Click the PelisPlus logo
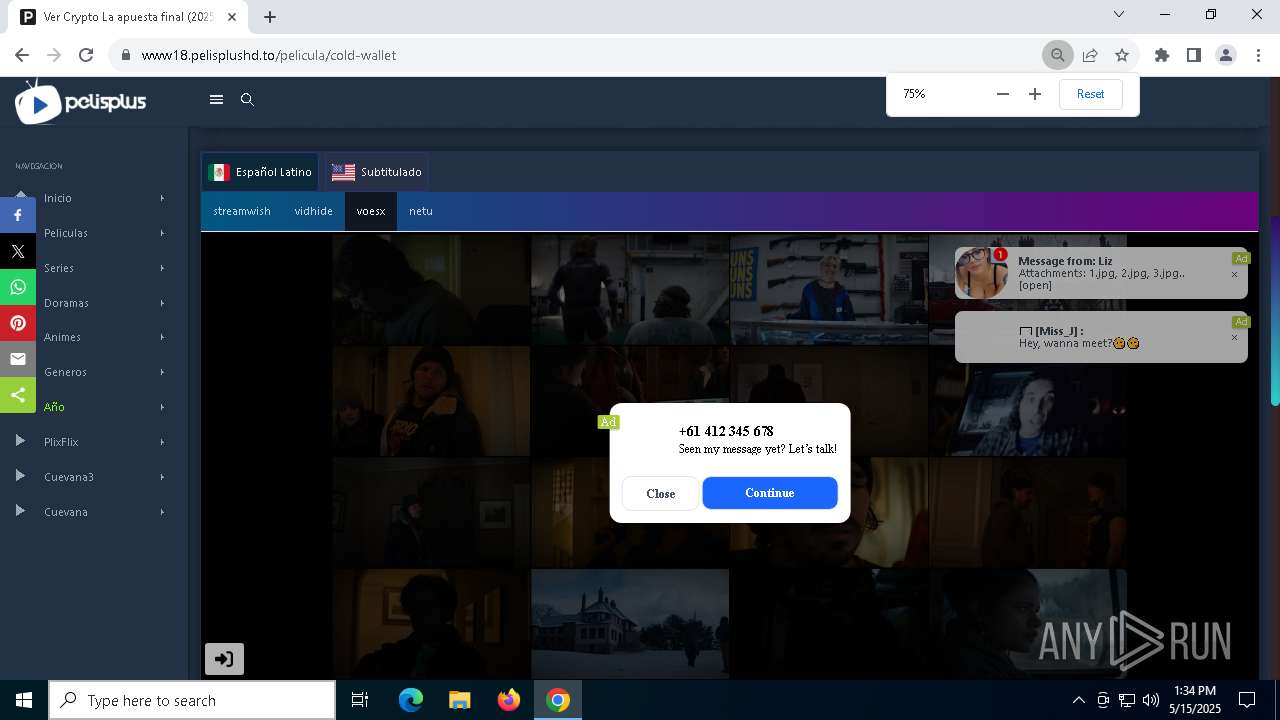This screenshot has height=720, width=1280. tap(81, 101)
